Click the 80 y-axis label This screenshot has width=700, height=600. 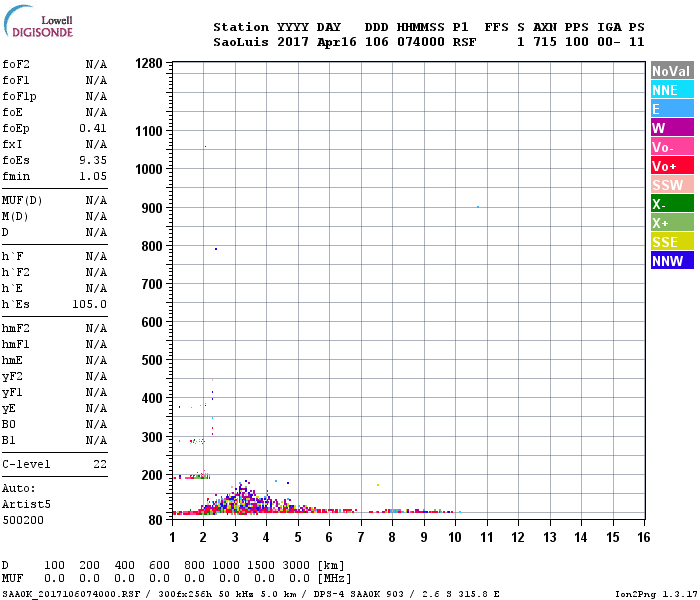pyautogui.click(x=155, y=520)
